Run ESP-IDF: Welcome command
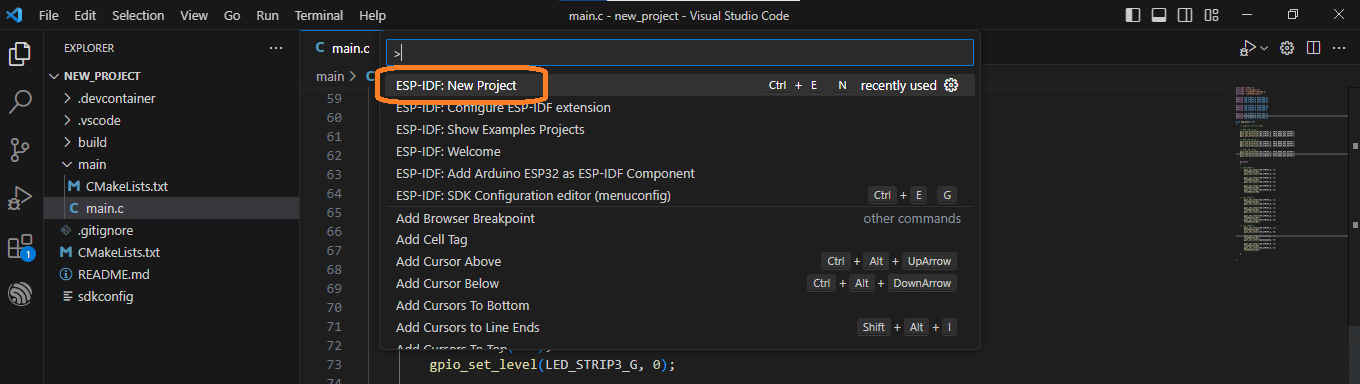The height and width of the screenshot is (384, 1360). [679, 151]
